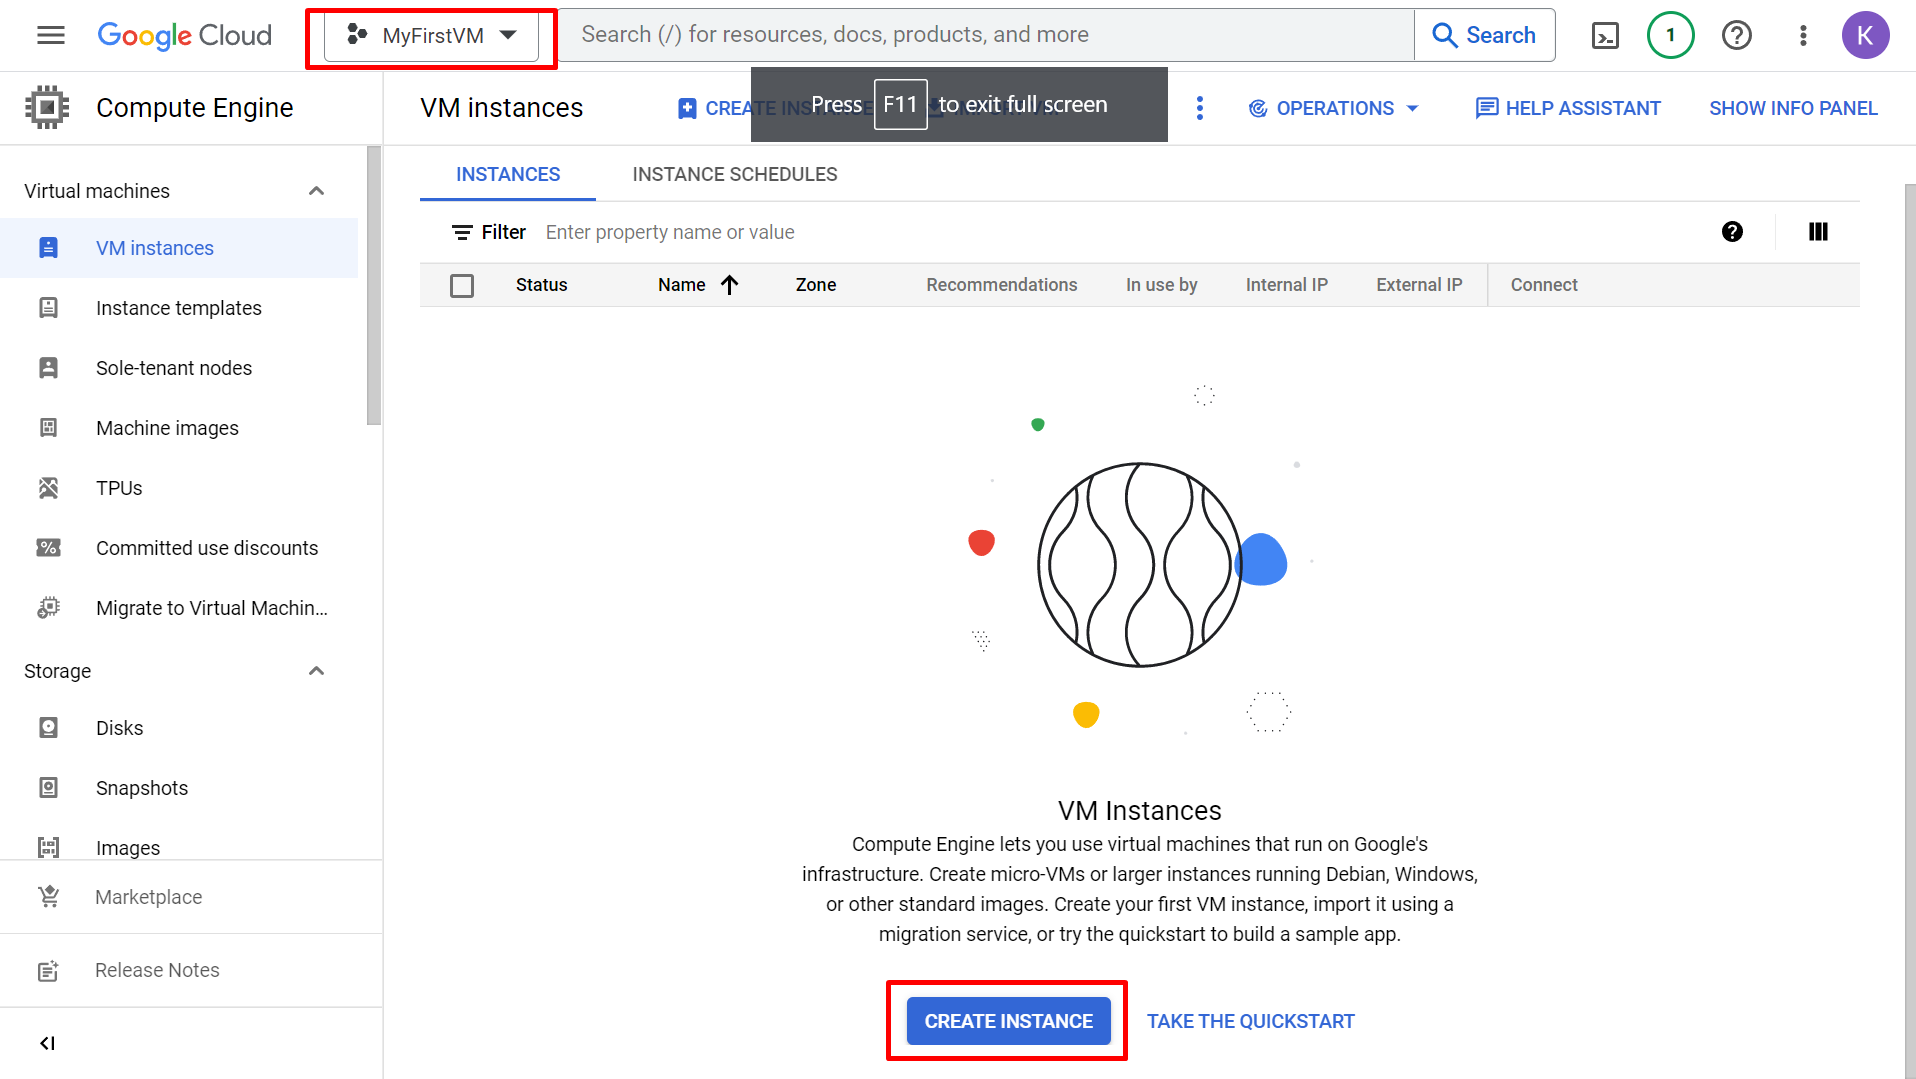Open the toolbar more actions three-dot menu
1916x1079 pixels.
(x=1199, y=108)
